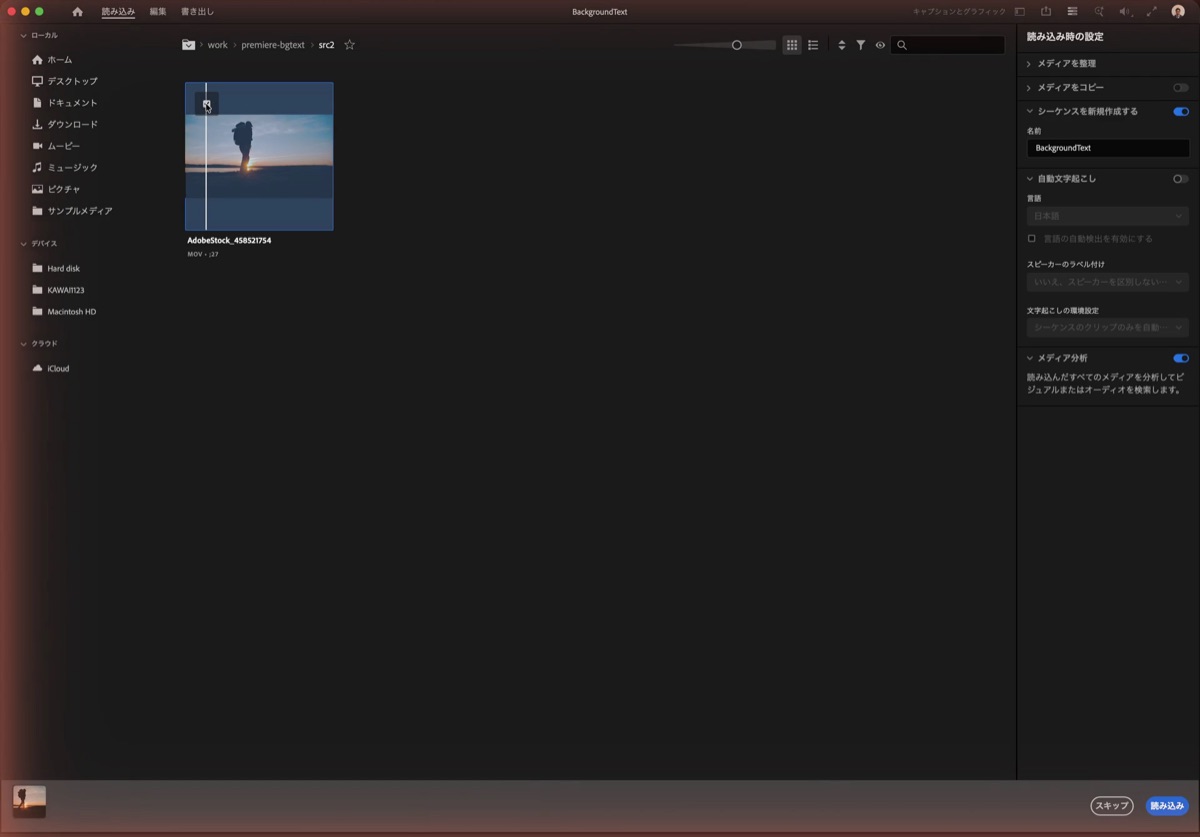
Task: Select the AdobeStock_458521754 clip thumbnail
Action: (259, 156)
